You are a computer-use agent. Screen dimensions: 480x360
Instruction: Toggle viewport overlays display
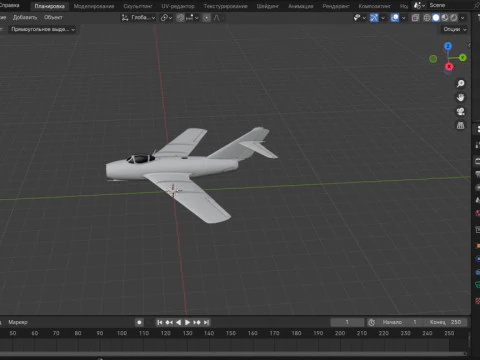click(x=395, y=18)
